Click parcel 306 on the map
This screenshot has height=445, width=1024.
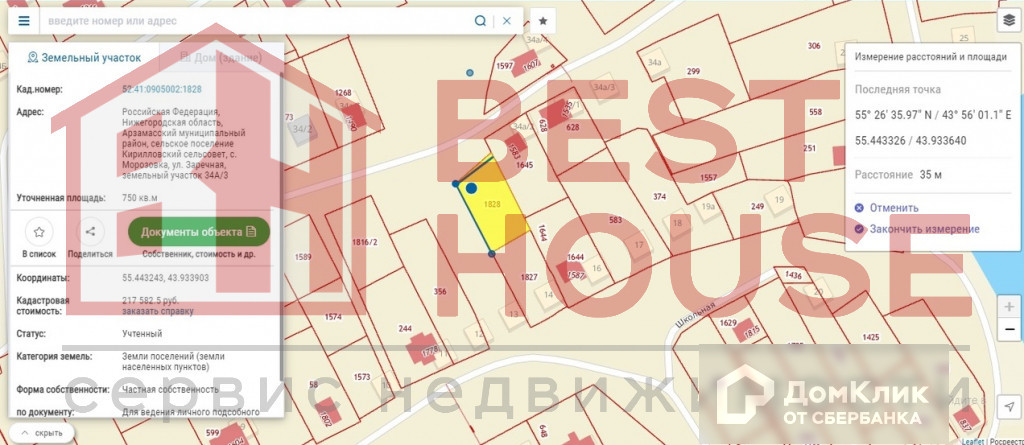point(814,46)
